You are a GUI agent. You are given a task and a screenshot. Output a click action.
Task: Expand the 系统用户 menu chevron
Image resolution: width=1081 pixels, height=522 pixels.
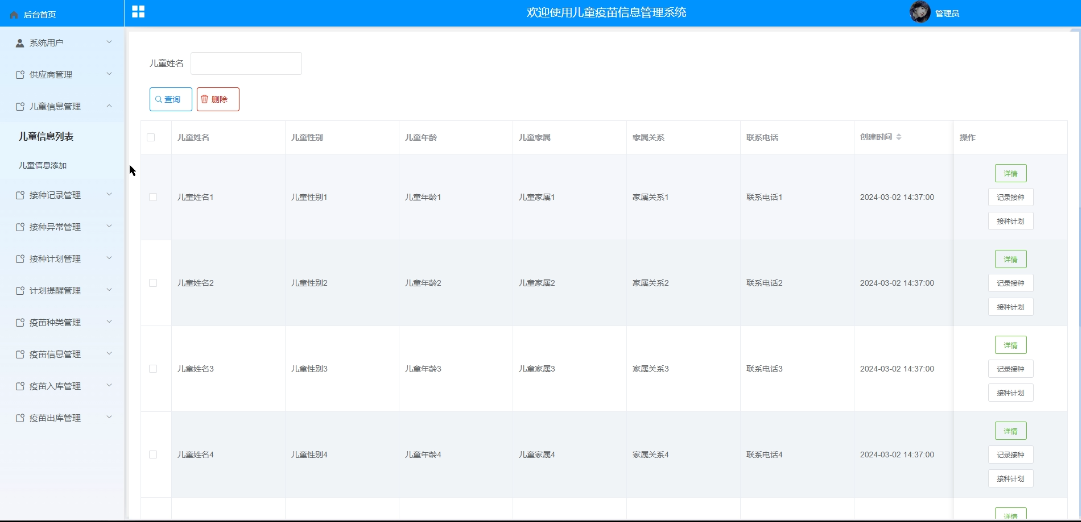point(109,42)
